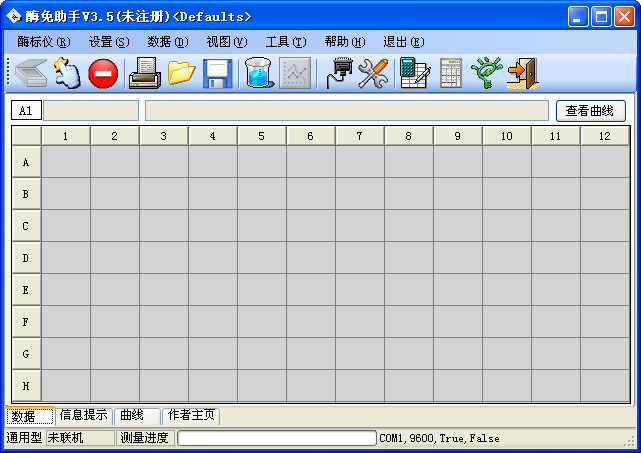Open file with yellow folder icon
641x453 pixels.
(x=181, y=73)
